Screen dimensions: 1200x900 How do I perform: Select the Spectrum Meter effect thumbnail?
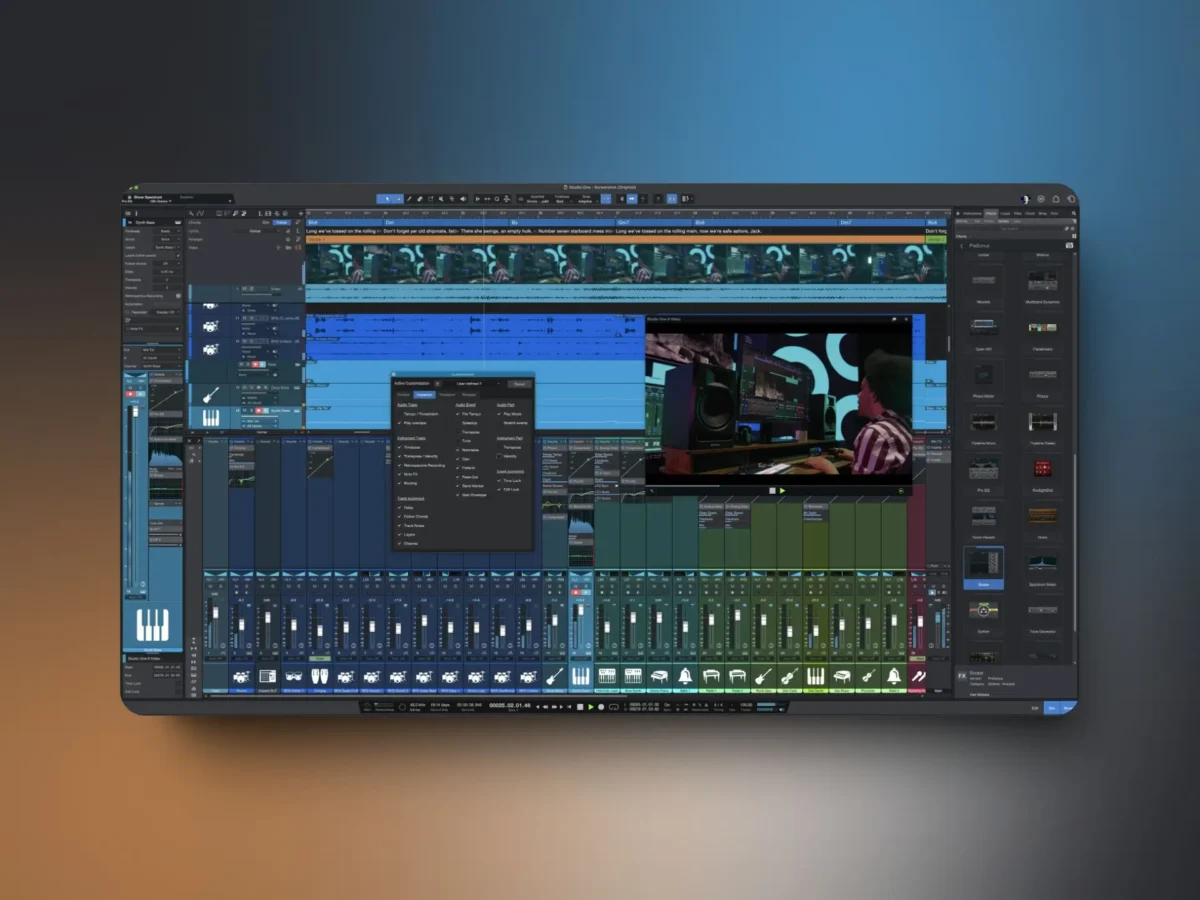(x=1043, y=563)
